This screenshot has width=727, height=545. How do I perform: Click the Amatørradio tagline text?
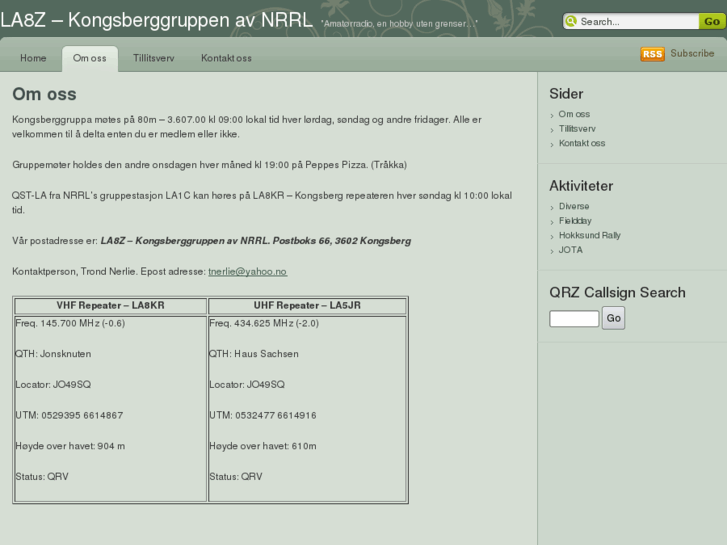pyautogui.click(x=399, y=23)
